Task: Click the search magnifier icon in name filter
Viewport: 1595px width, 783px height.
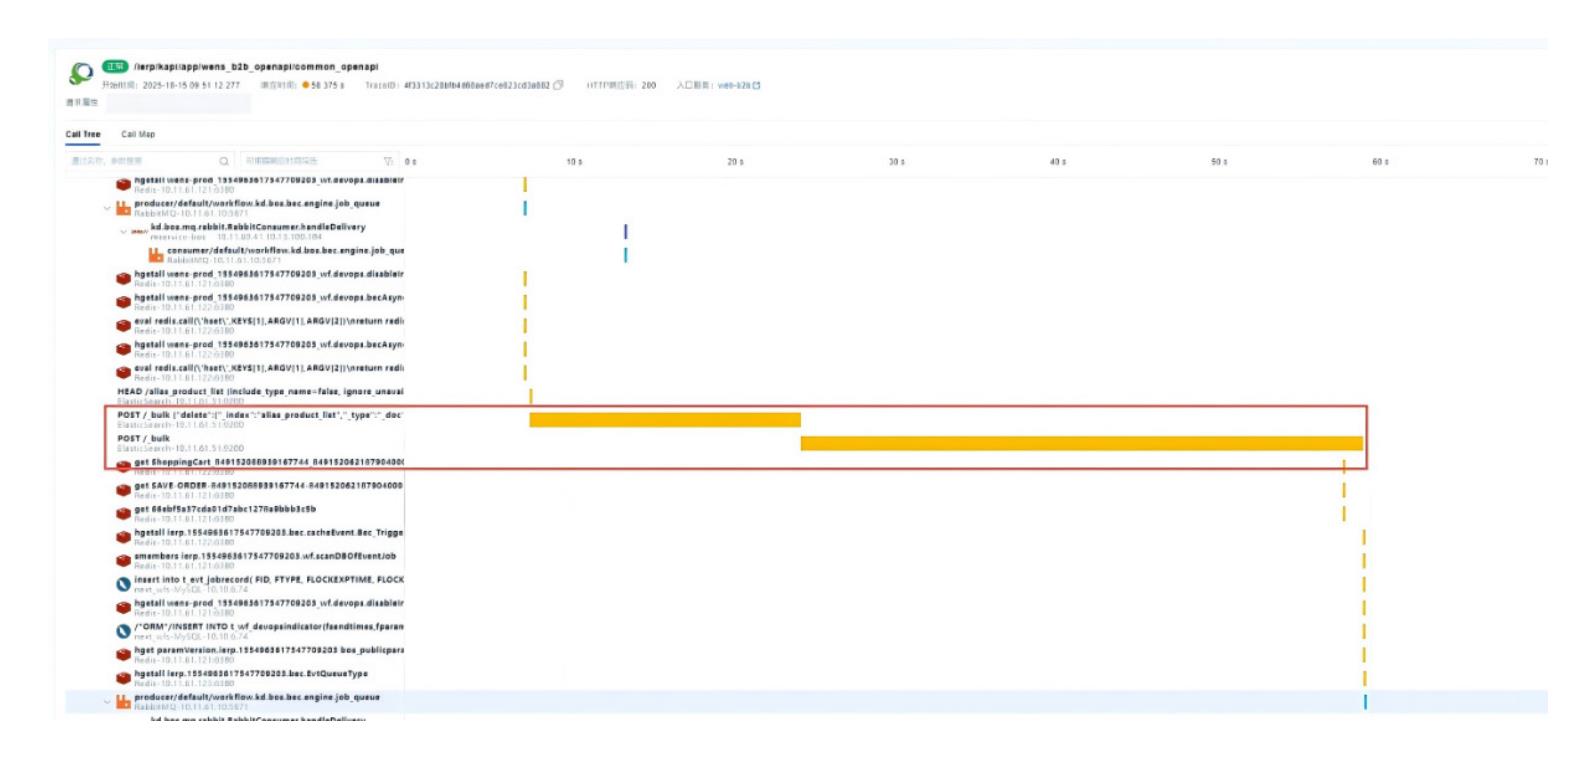Action: 224,161
